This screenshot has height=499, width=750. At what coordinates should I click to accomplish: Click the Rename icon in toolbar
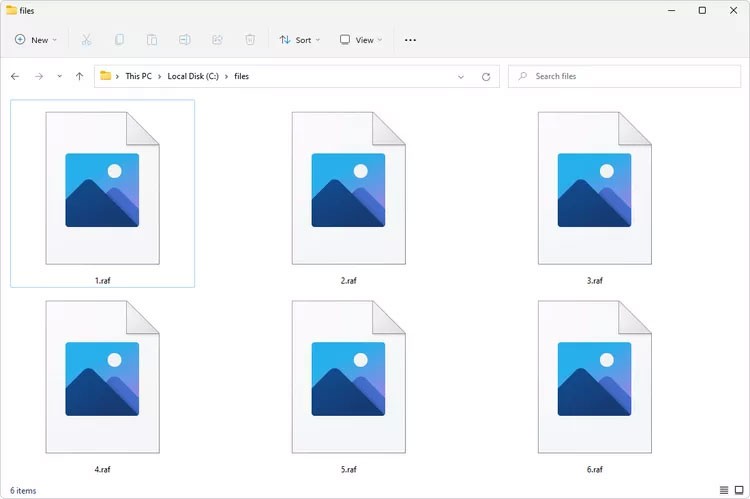[185, 40]
